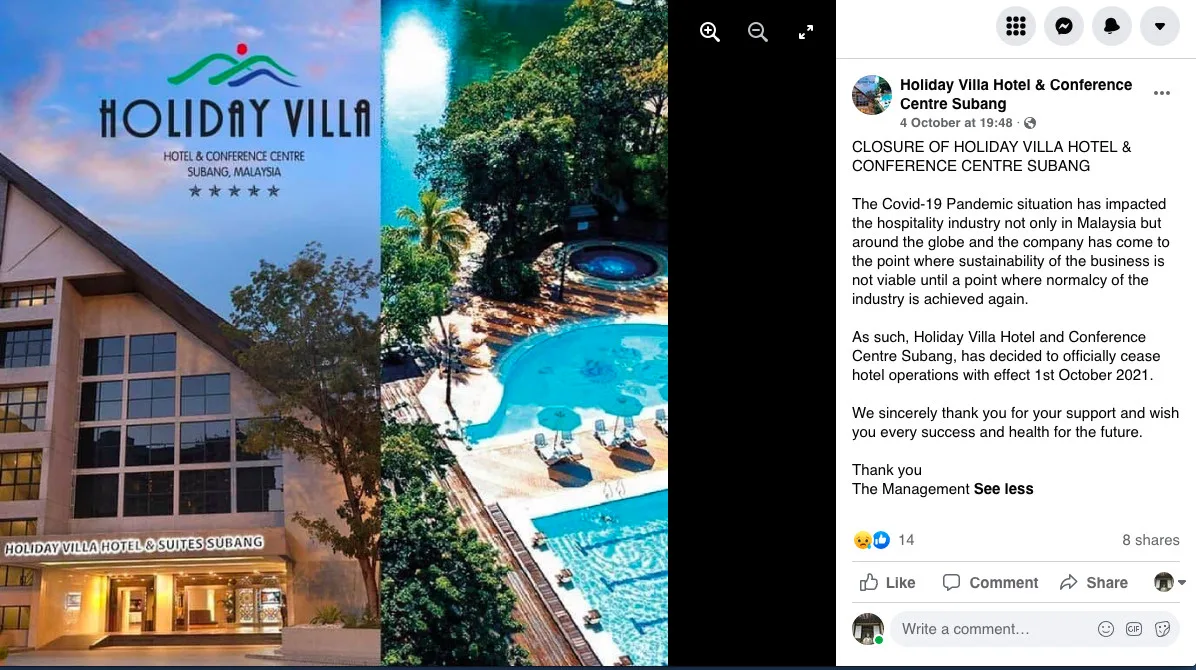Open the Facebook menu grid
The image size is (1196, 670).
[1015, 26]
